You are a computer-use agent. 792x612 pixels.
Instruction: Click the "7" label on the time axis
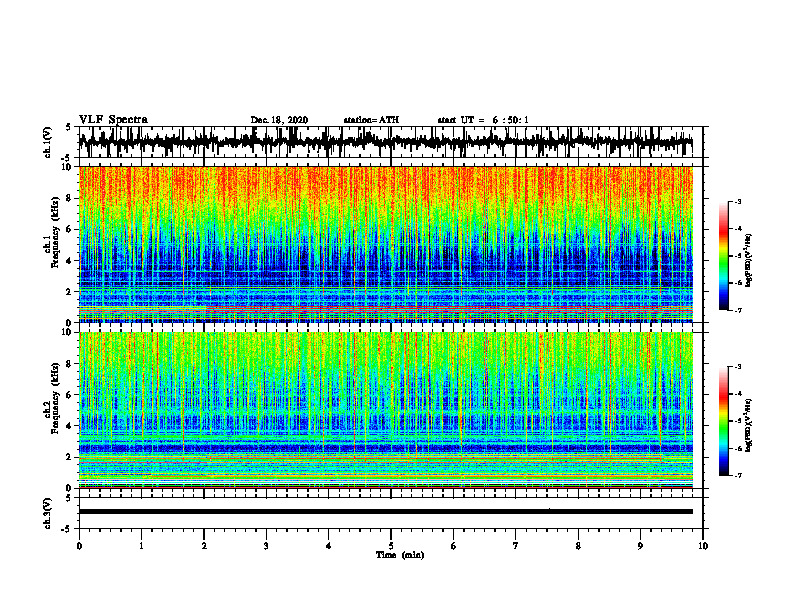point(516,546)
